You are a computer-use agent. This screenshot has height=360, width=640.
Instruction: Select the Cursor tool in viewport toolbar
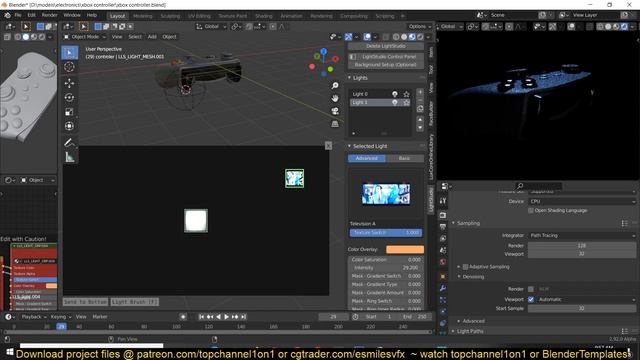coord(69,67)
